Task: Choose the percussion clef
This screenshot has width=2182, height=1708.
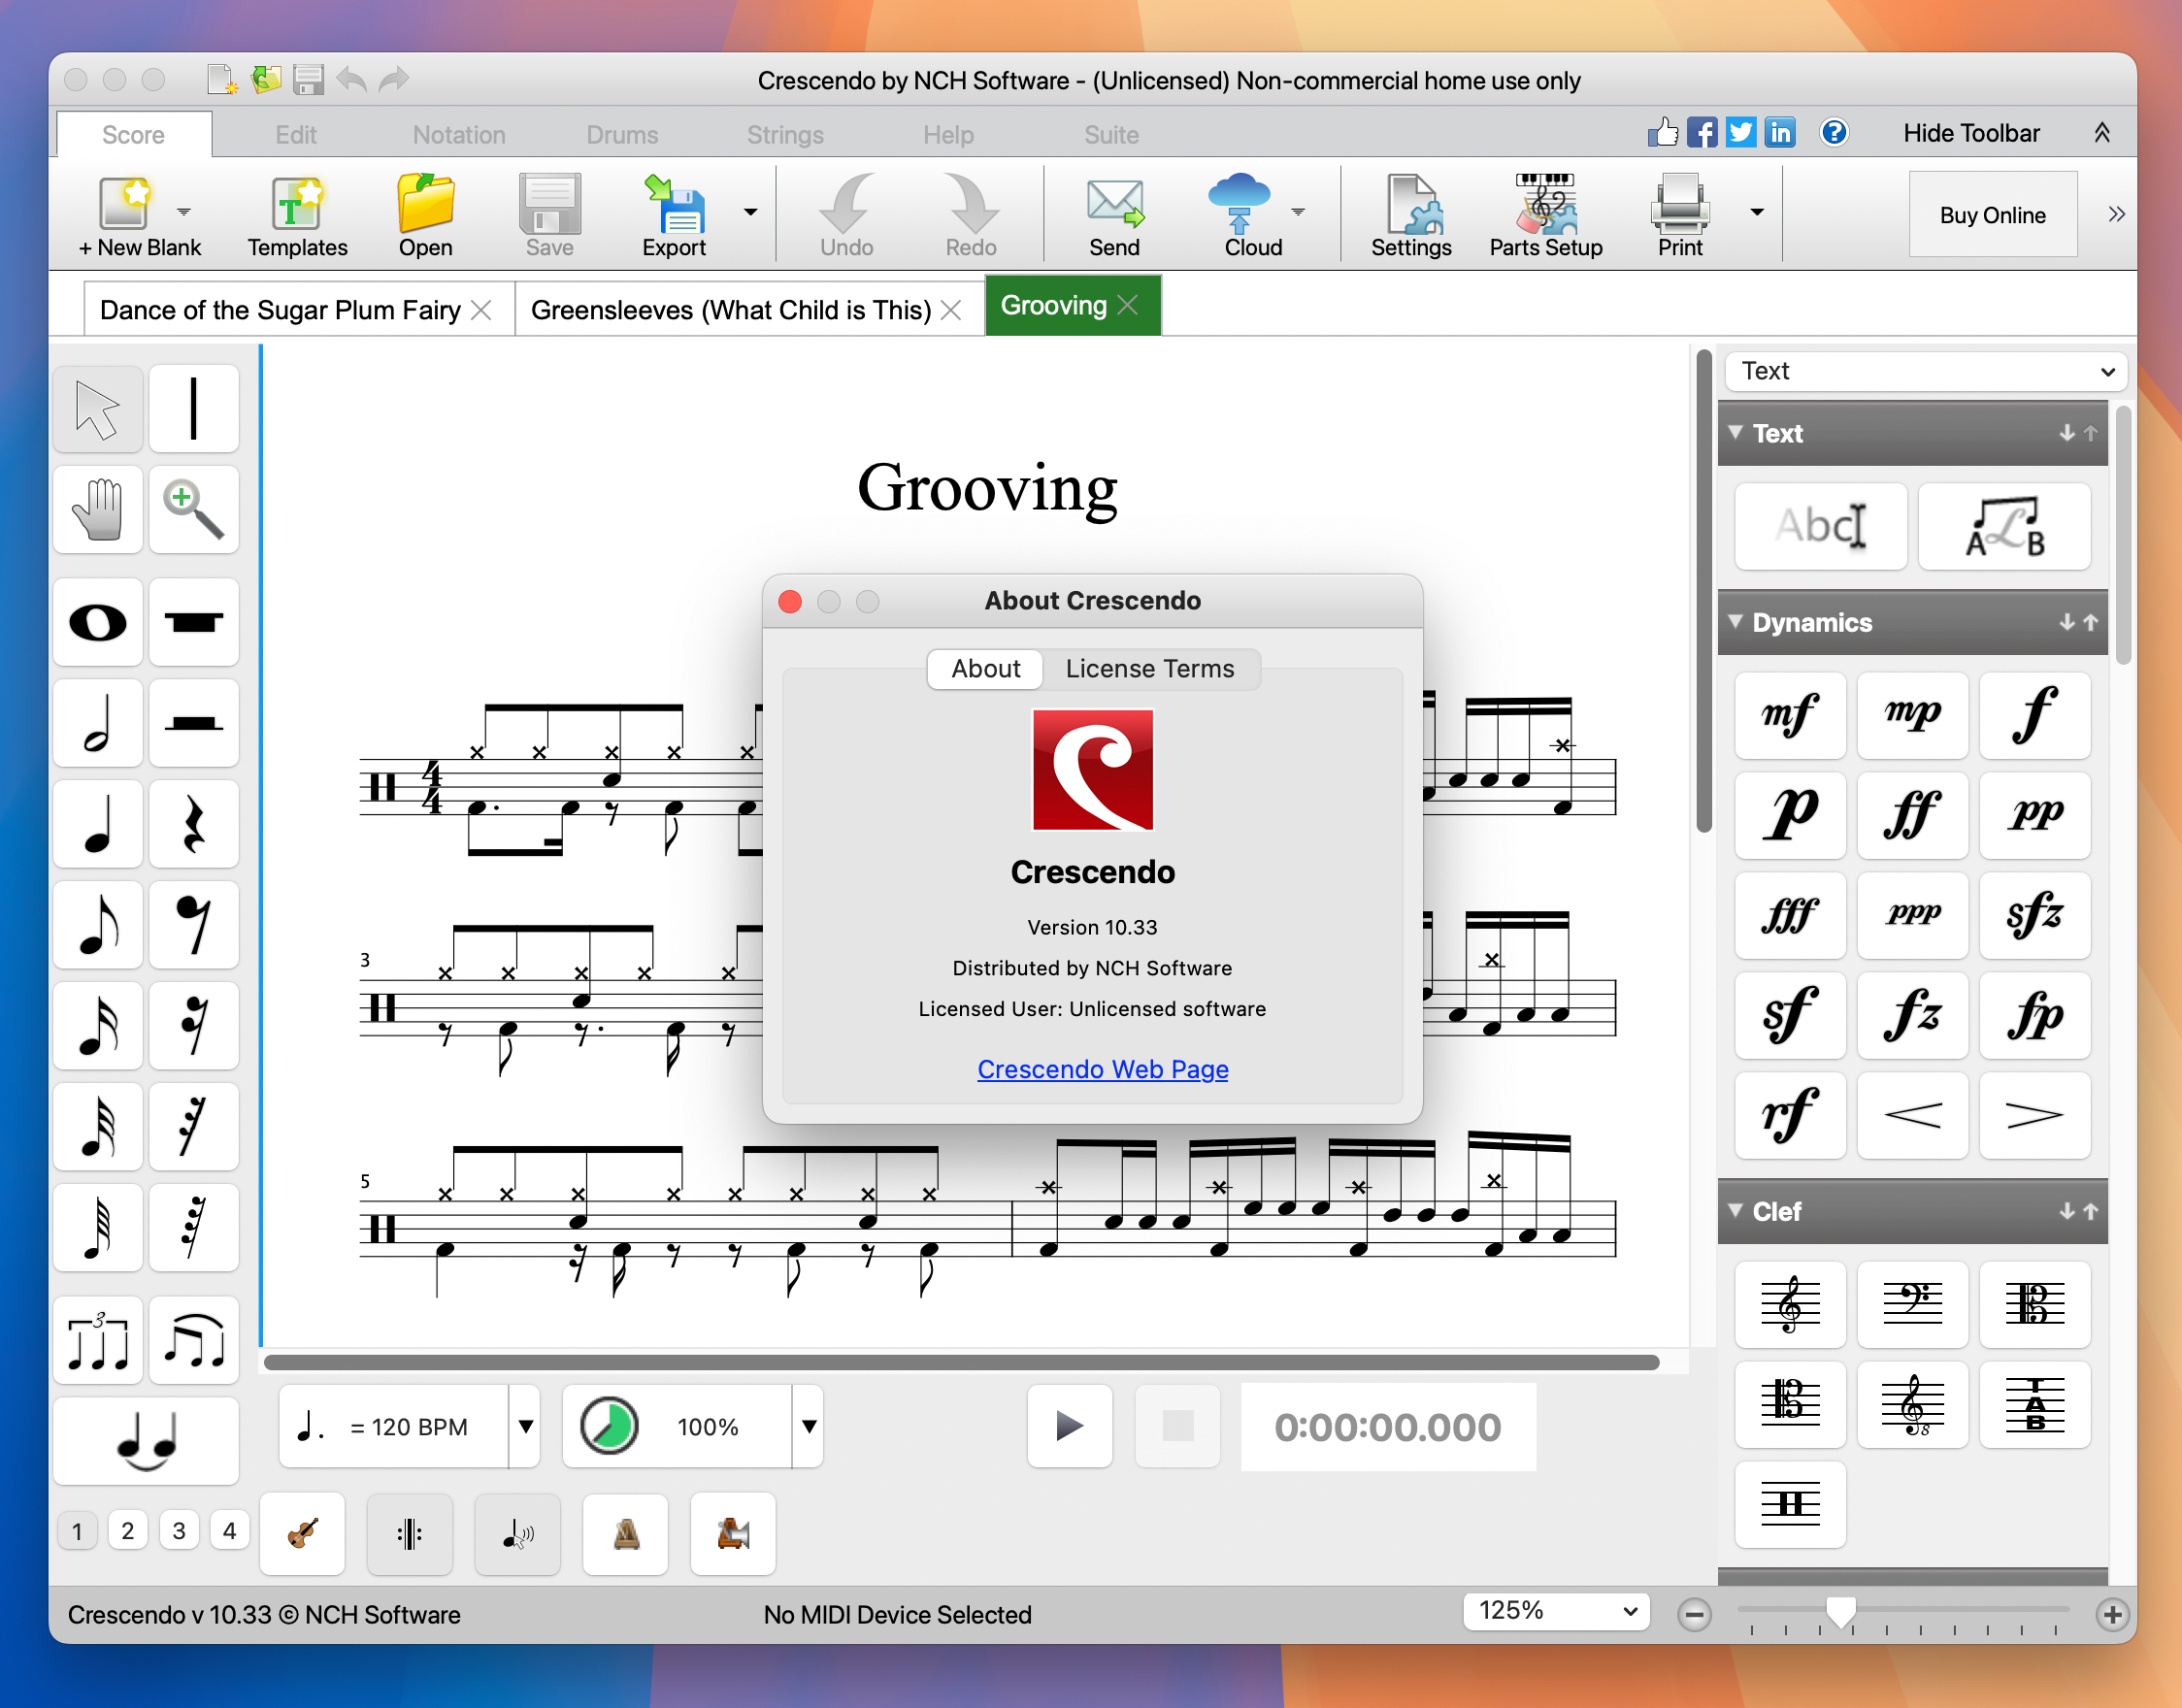Action: [x=1790, y=1504]
